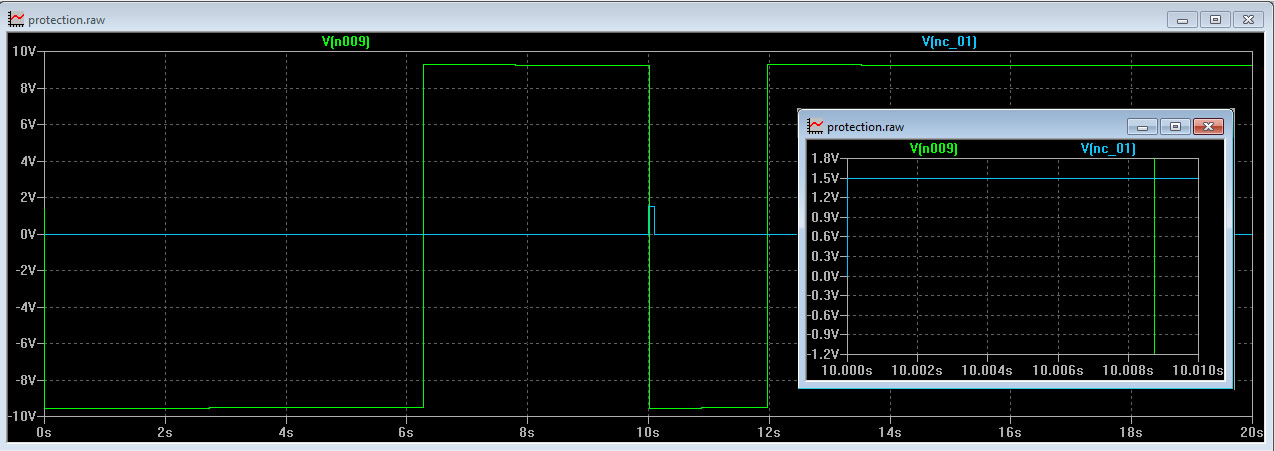Click the 10.004s label on inset time axis
The image size is (1275, 451).
pos(987,371)
